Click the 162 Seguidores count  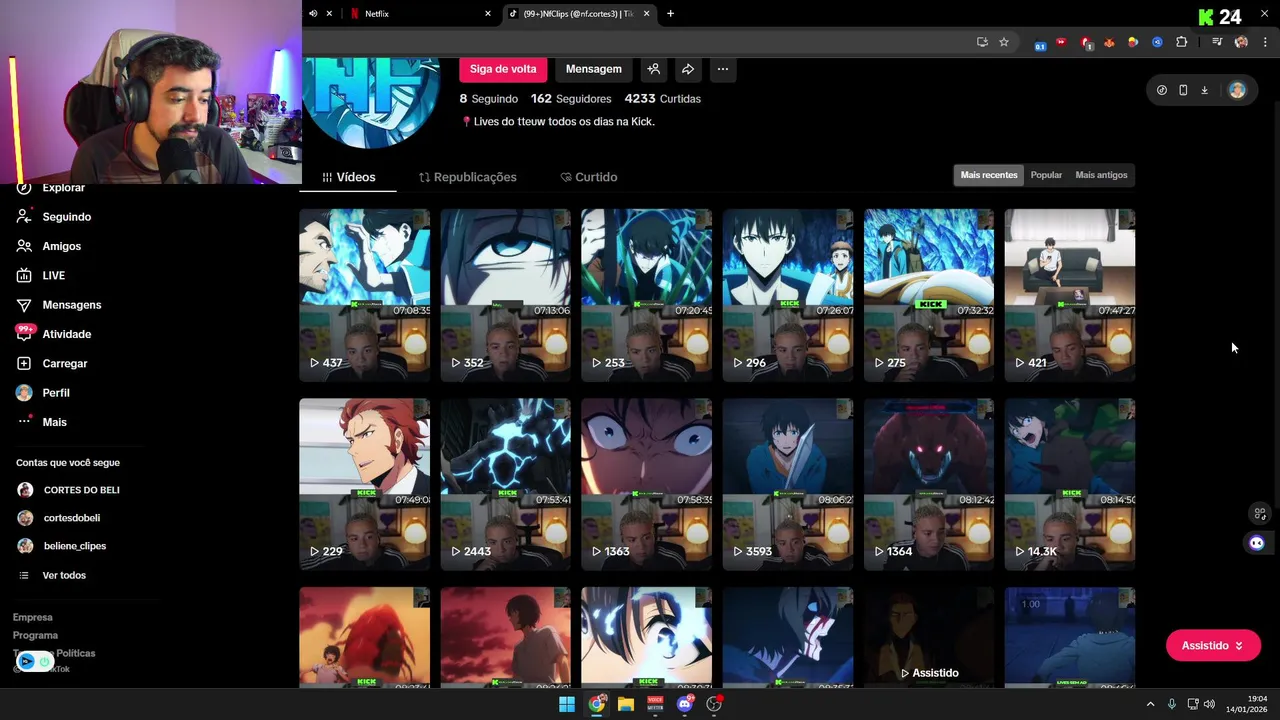(x=571, y=99)
